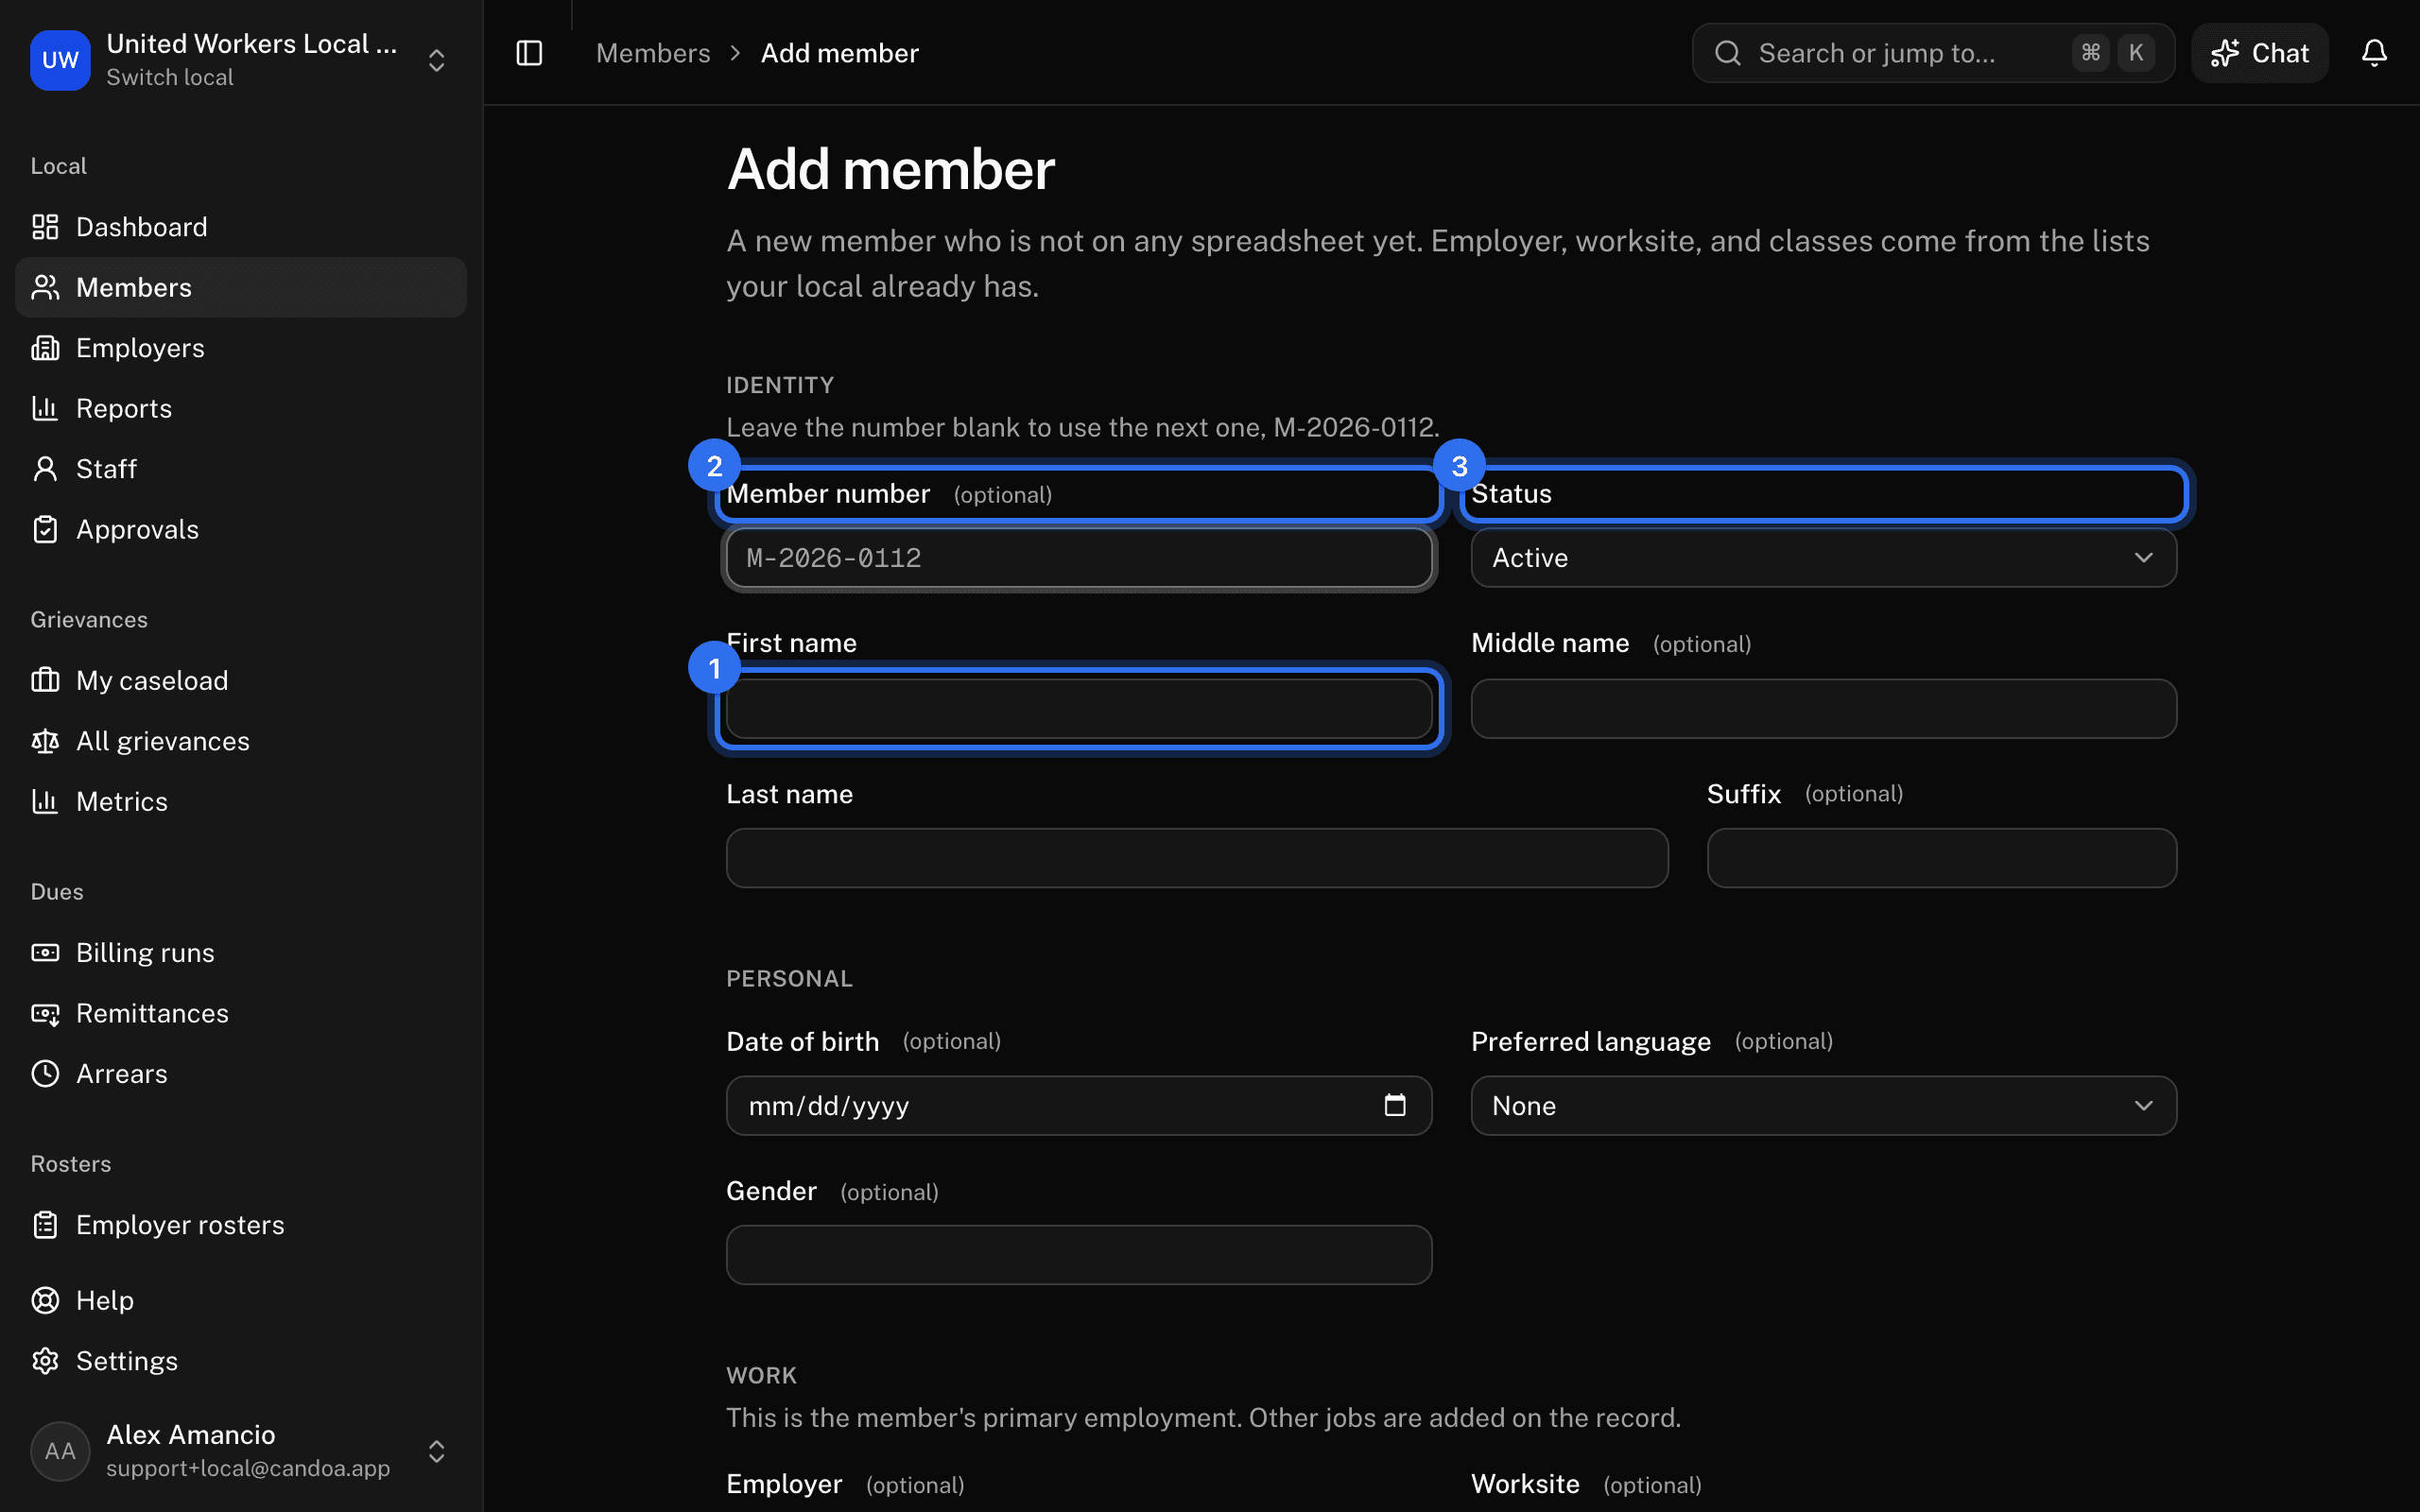Screen dimensions: 2420x1512
Task: Expand the local switcher chevrons
Action: [x=436, y=60]
